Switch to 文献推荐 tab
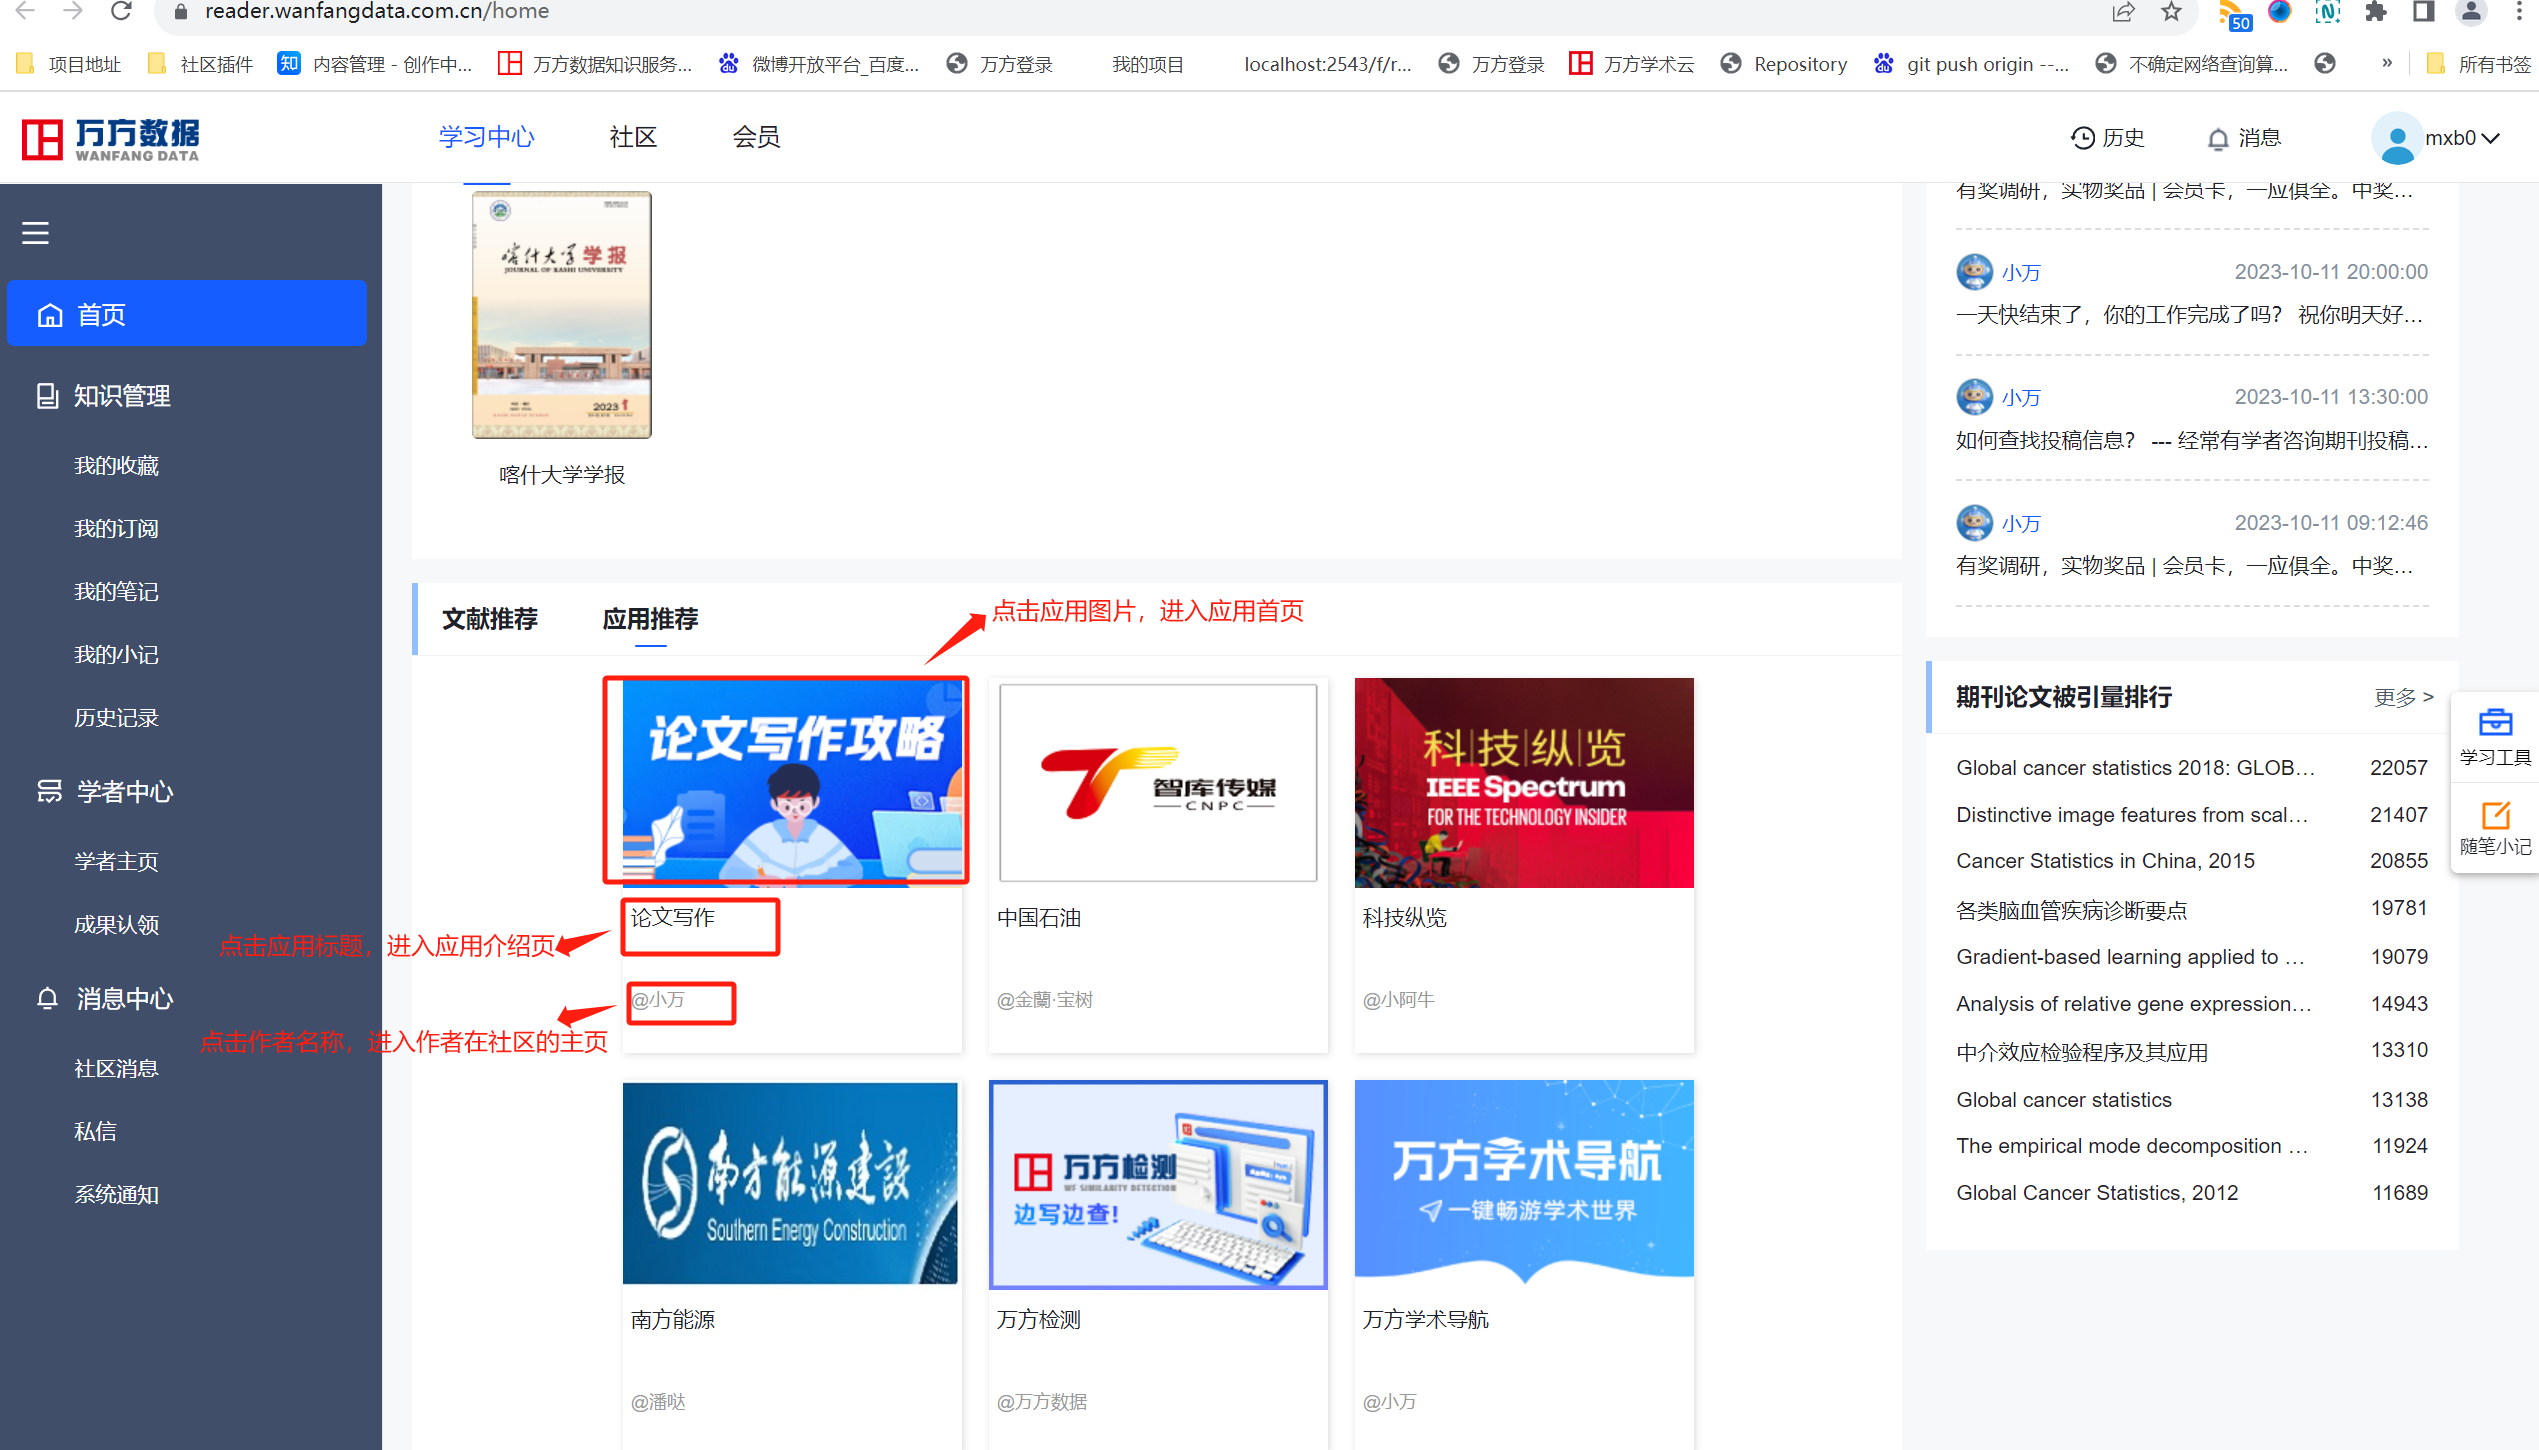Viewport: 2539px width, 1450px height. point(489,619)
